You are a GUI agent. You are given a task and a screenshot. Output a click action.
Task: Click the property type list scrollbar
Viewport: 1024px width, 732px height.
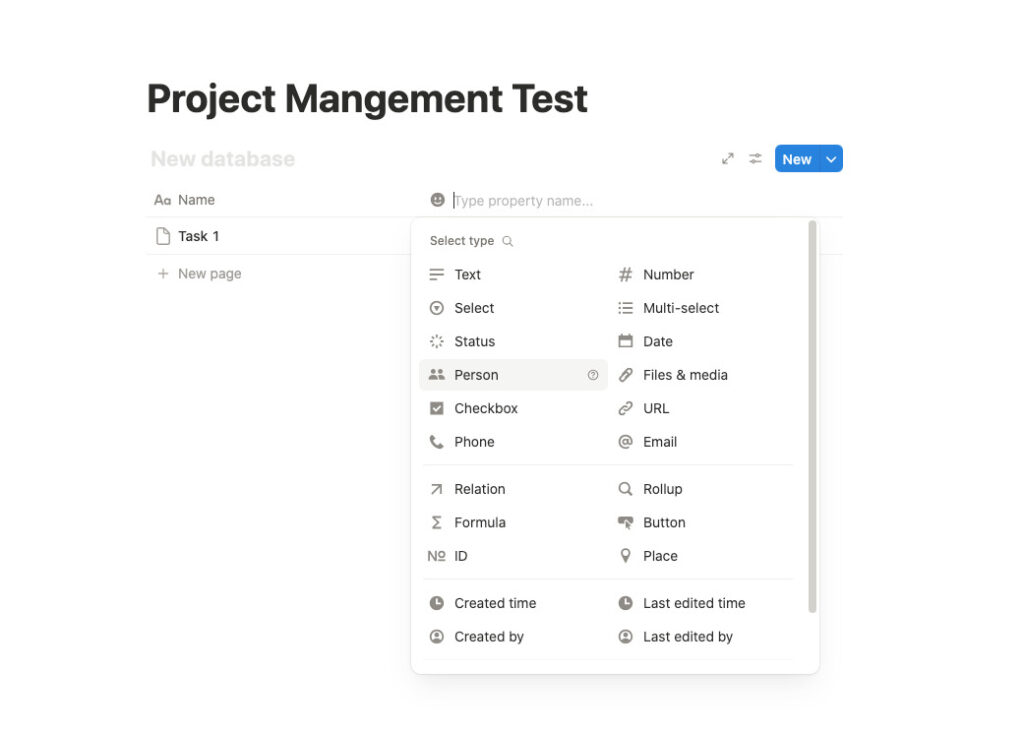tap(812, 416)
